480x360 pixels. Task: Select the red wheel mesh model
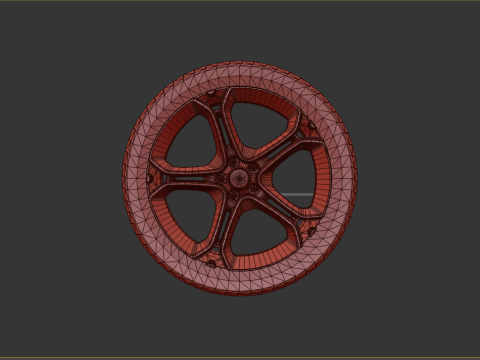tap(239, 178)
